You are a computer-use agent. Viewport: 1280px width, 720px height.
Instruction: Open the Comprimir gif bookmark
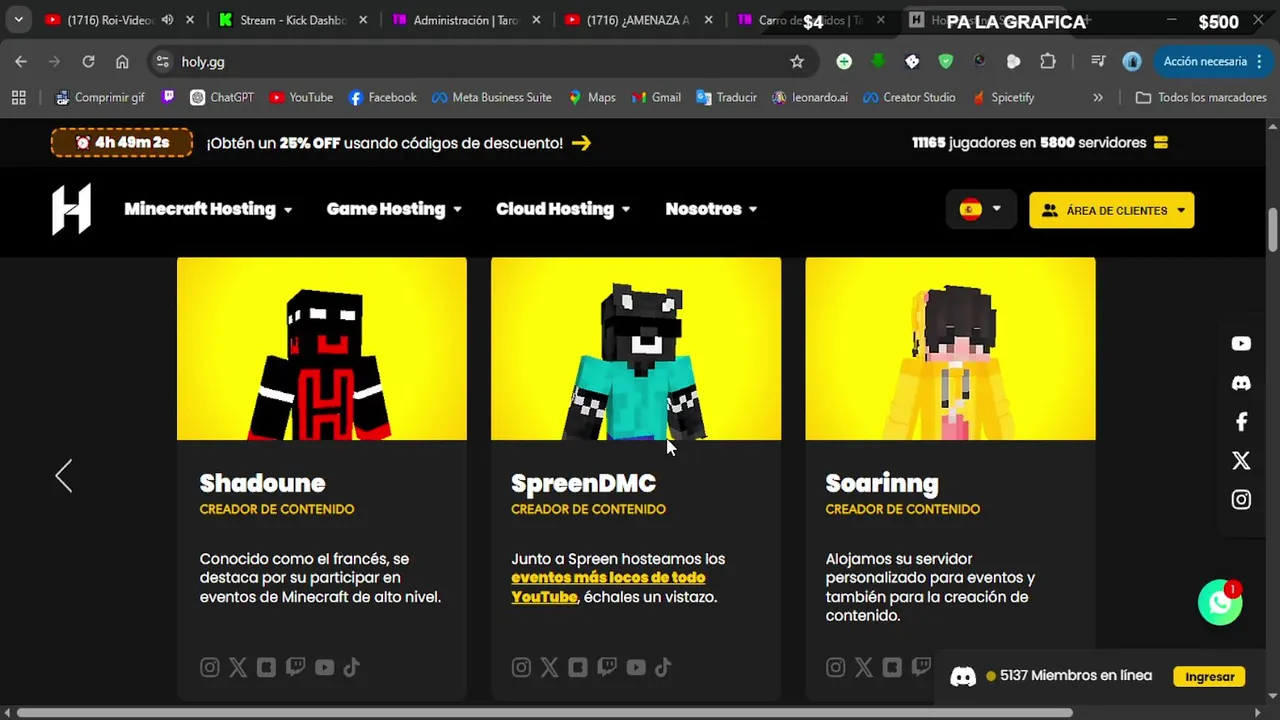click(100, 97)
